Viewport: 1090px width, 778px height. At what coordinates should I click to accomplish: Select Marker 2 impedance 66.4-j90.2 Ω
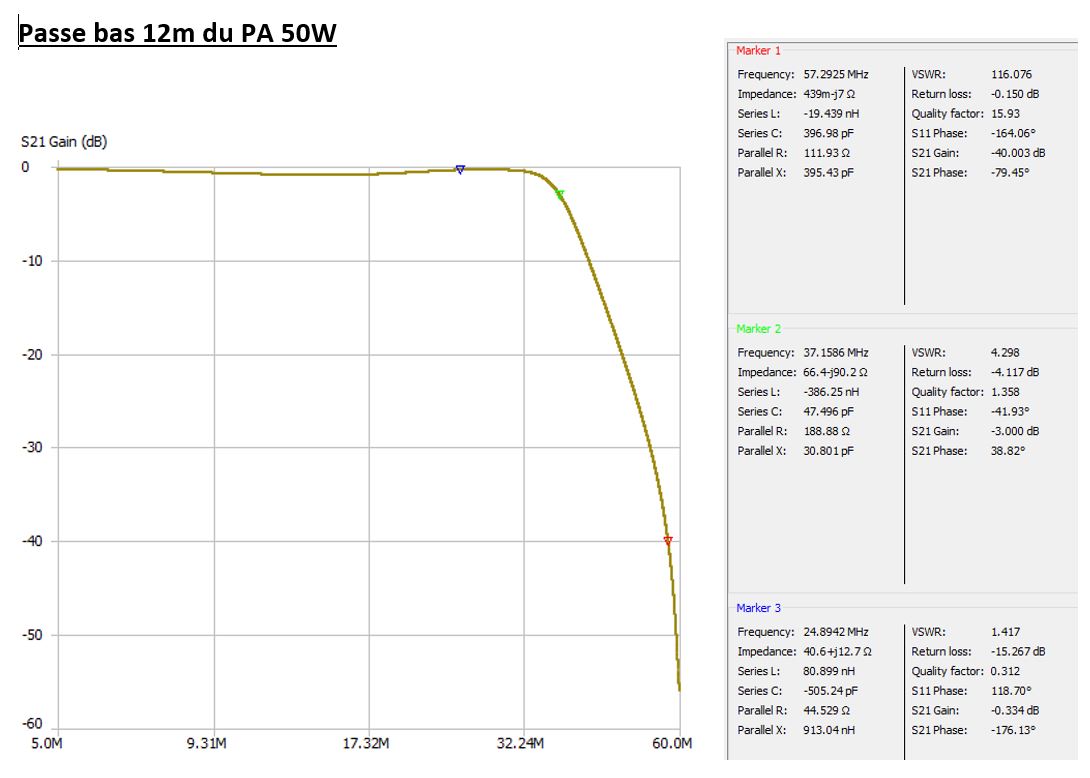[x=836, y=372]
